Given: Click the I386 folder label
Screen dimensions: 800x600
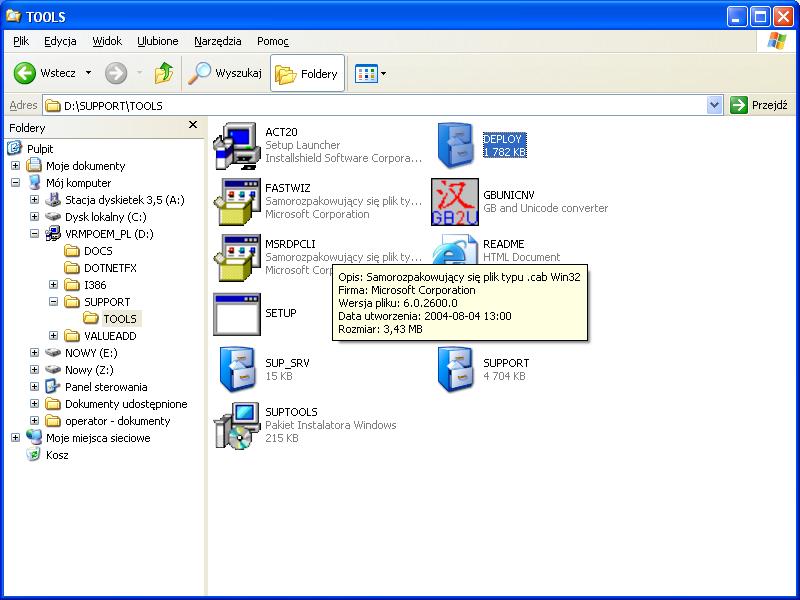Looking at the screenshot, I should [x=95, y=285].
